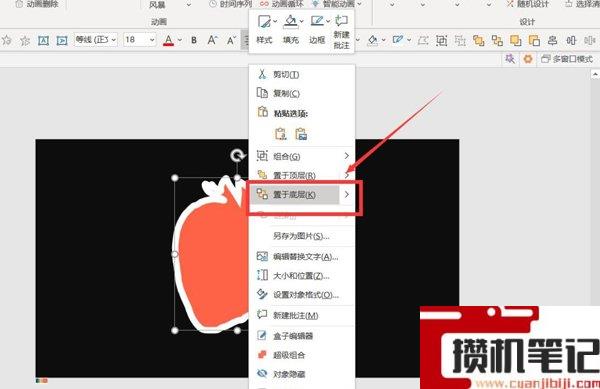The image size is (600, 389).
Task: Click Style (样式) in mini toolbar
Action: pyautogui.click(x=264, y=30)
